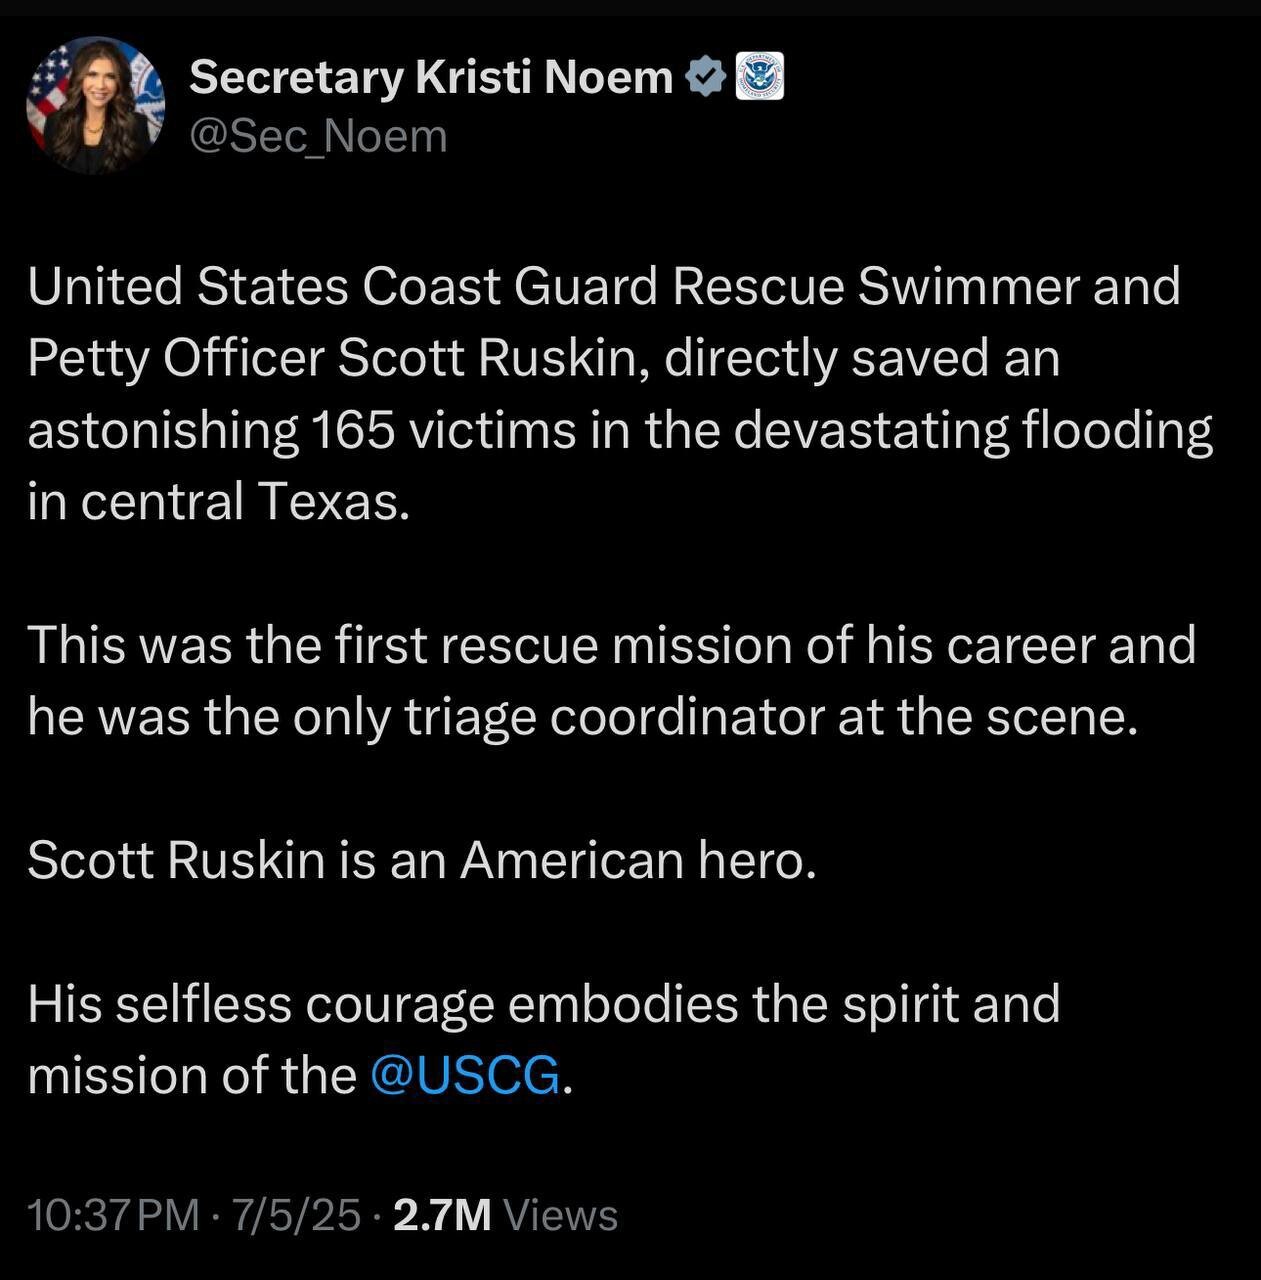This screenshot has width=1261, height=1280.
Task: Open the Secretary Kristi Noem display name
Action: [431, 78]
